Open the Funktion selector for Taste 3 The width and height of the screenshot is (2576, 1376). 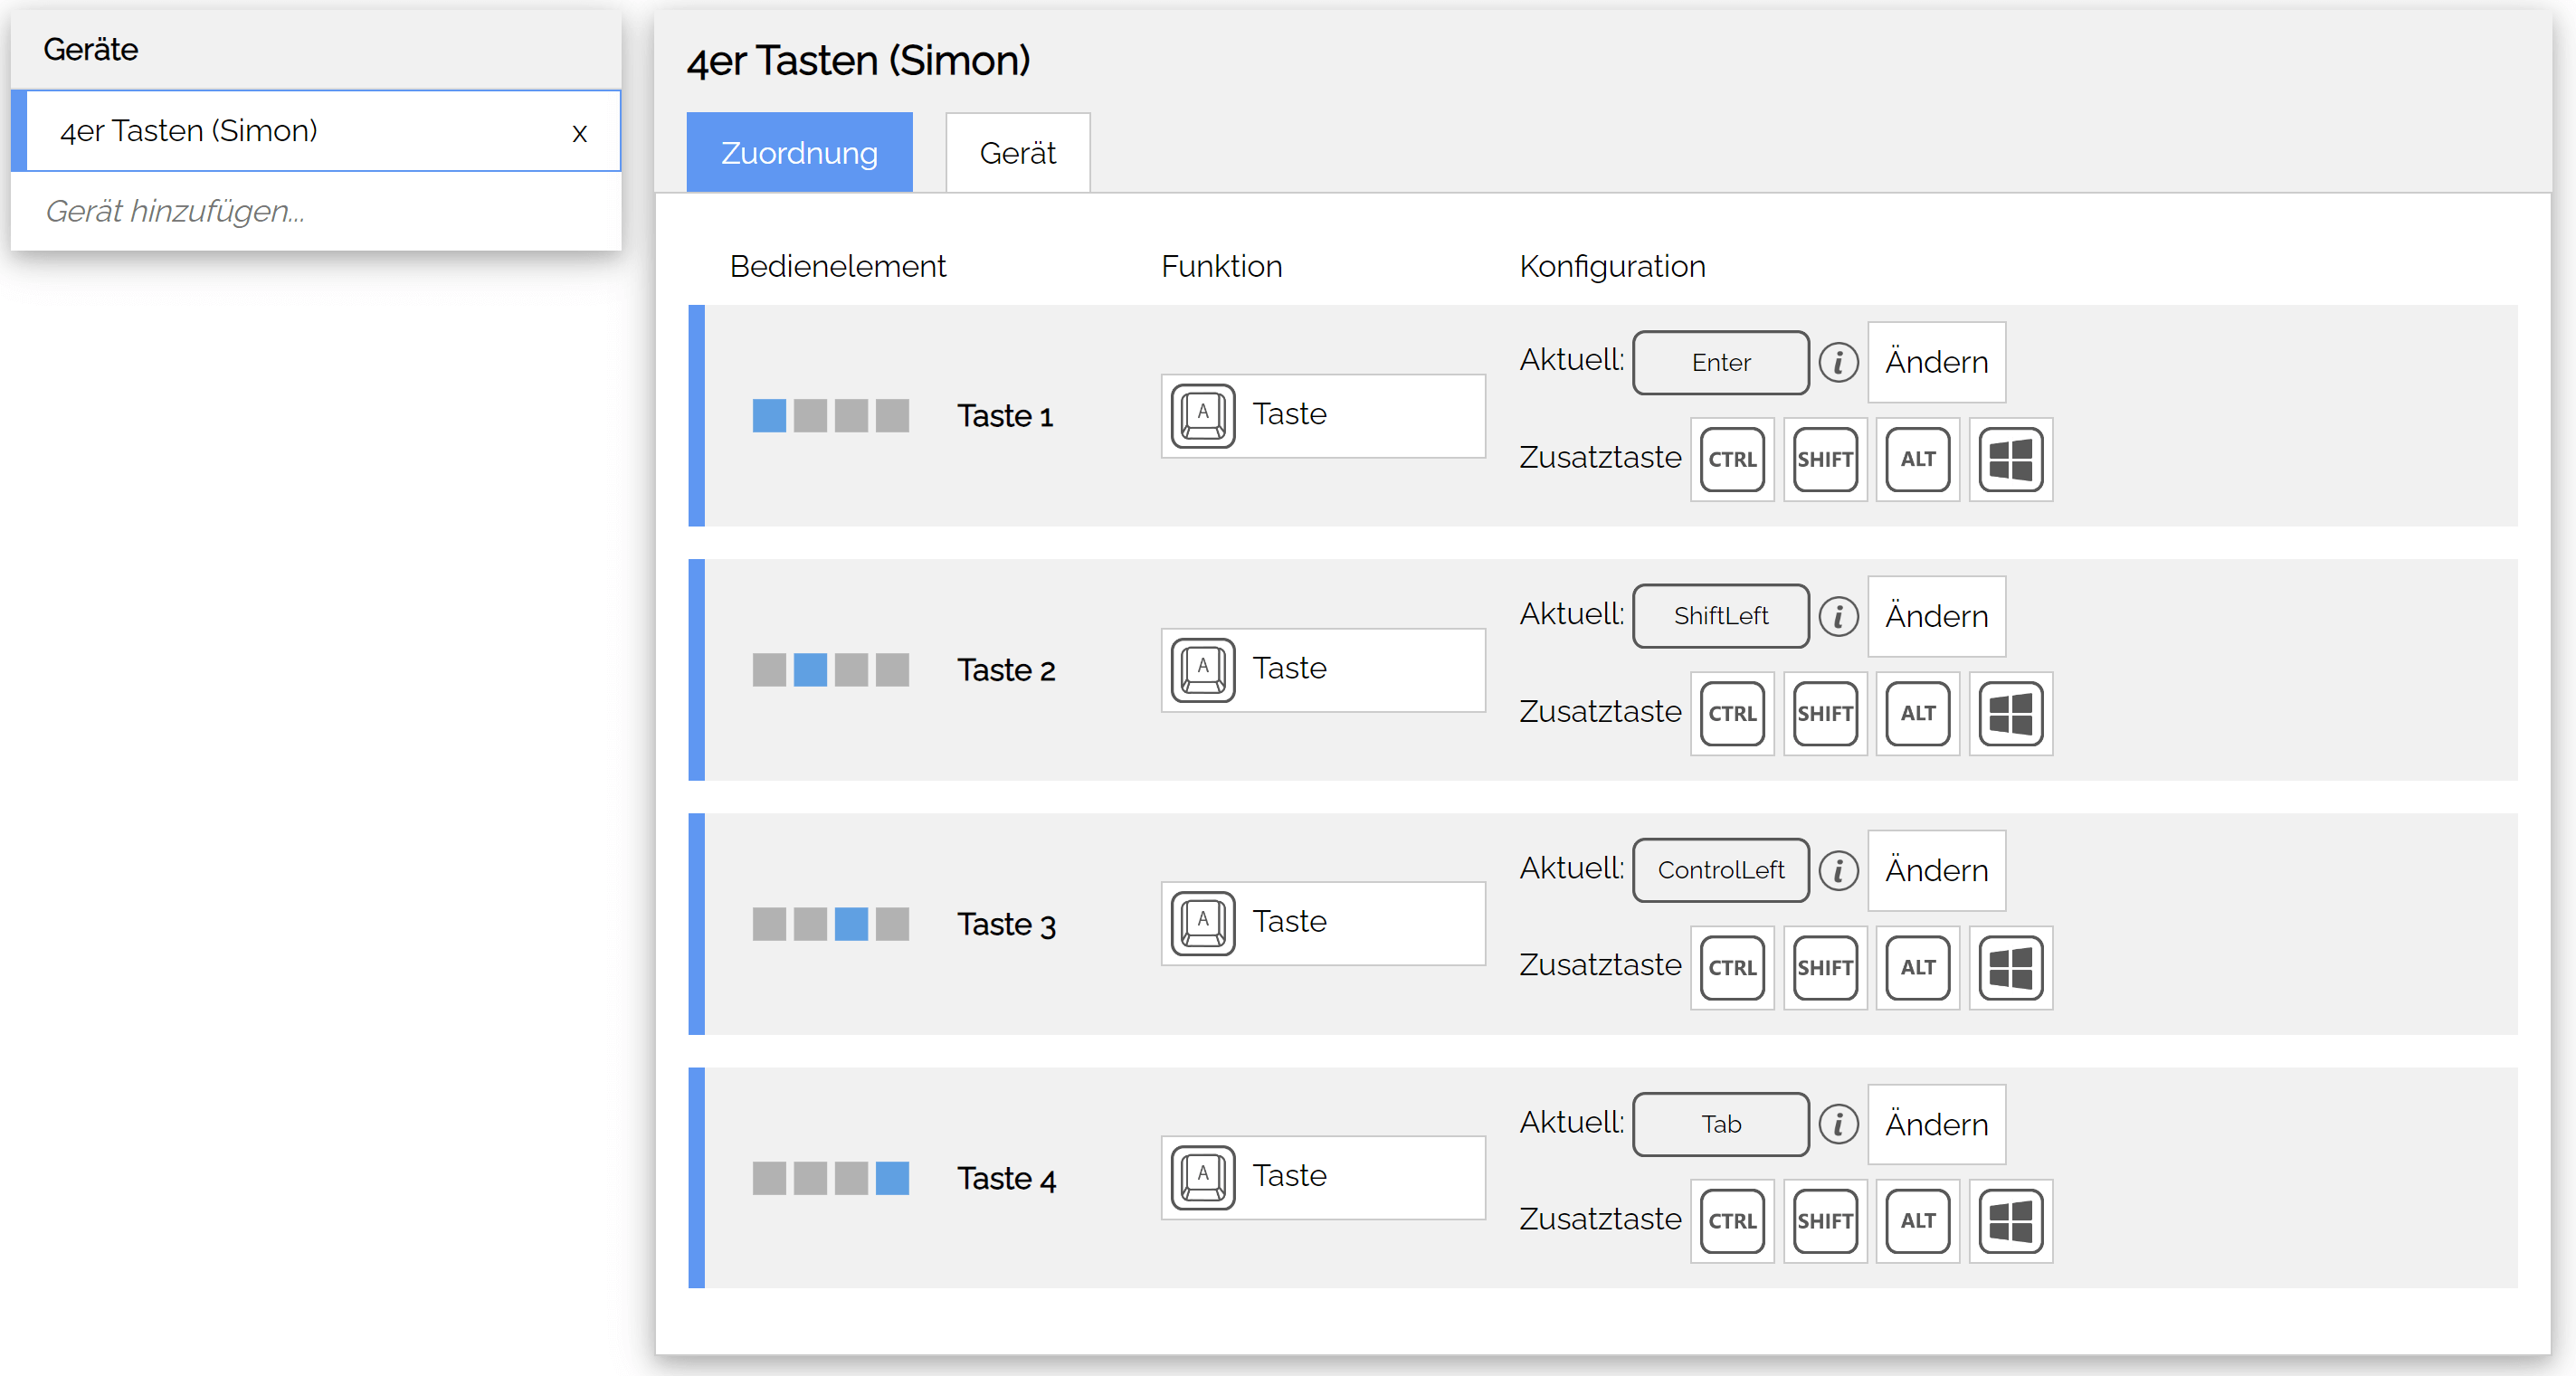1322,923
